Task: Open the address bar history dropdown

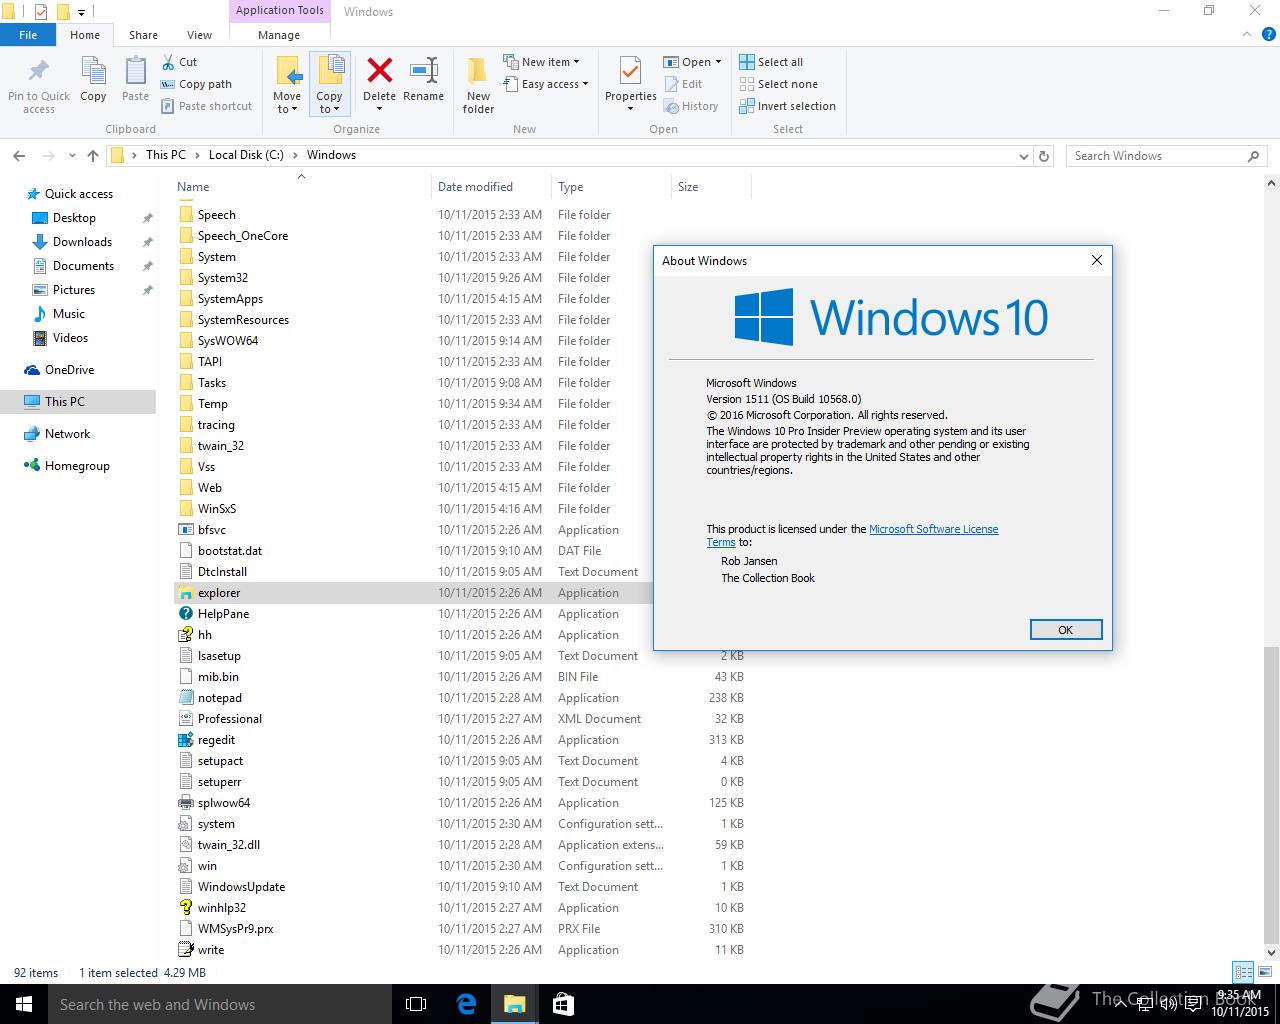Action: (1023, 156)
